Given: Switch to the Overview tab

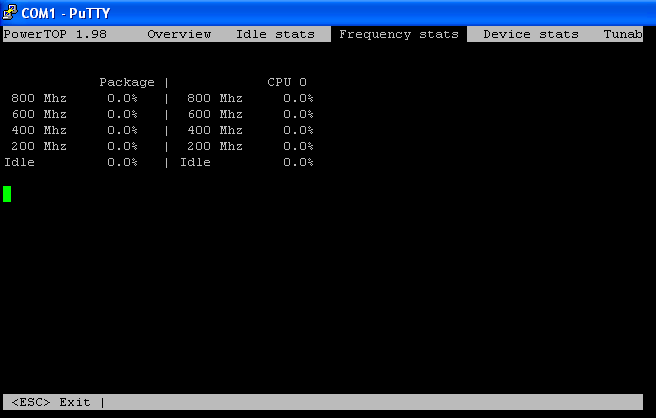Looking at the screenshot, I should coord(179,34).
